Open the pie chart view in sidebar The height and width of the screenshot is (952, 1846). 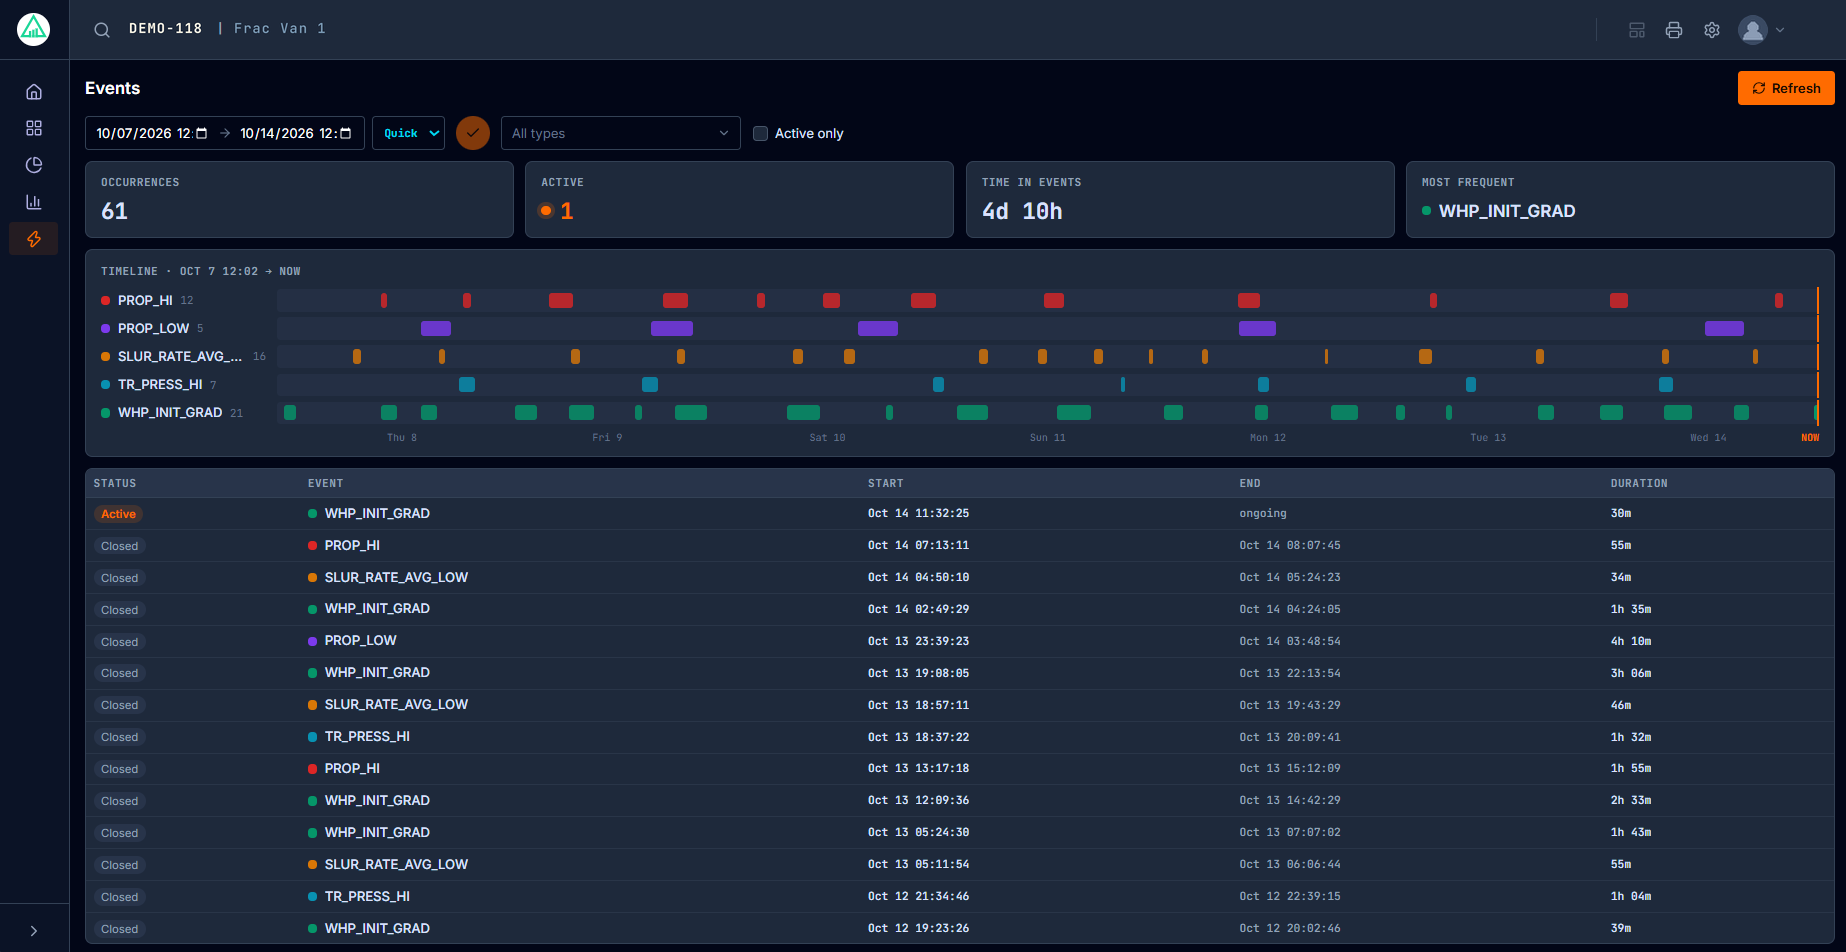pyautogui.click(x=34, y=165)
